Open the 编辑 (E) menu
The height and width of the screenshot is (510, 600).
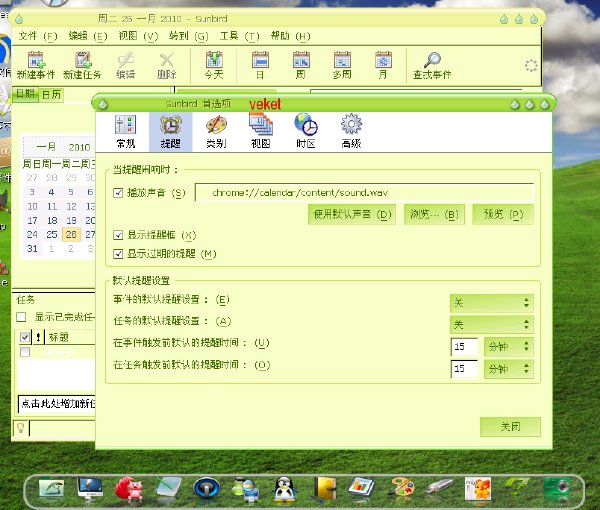click(88, 36)
